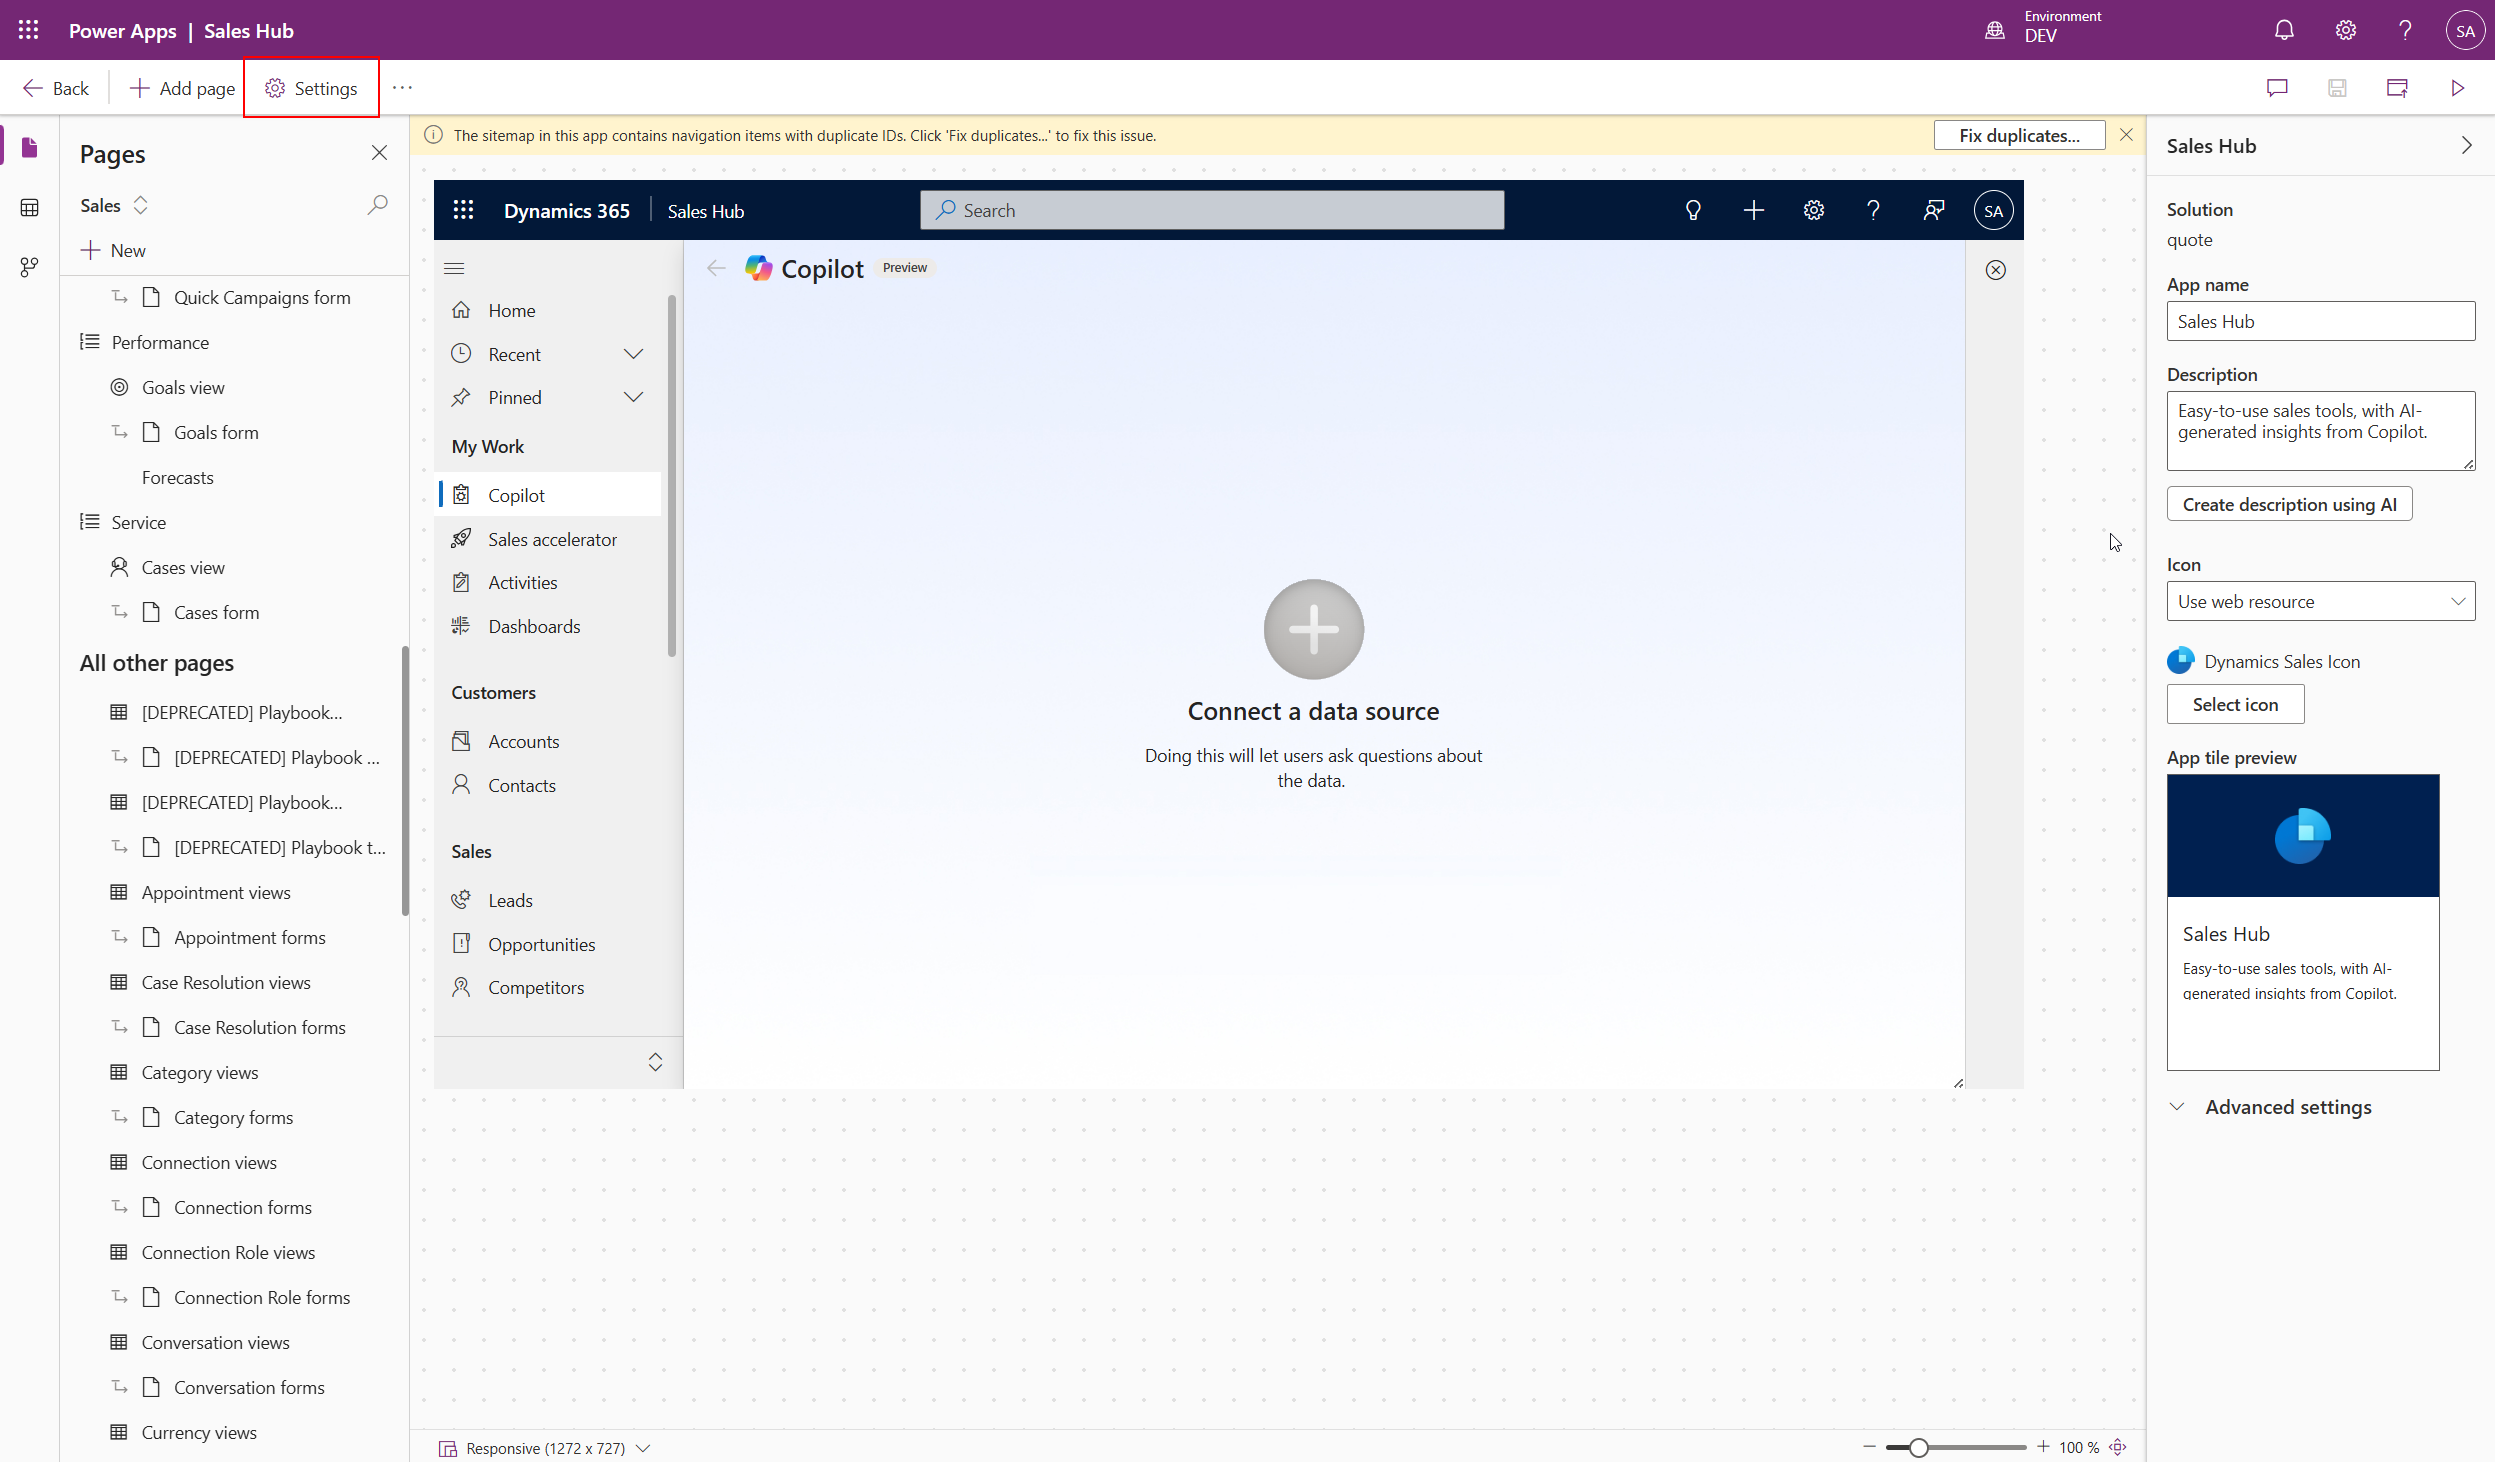Dismiss the duplicate IDs warning banner
This screenshot has width=2495, height=1462.
click(x=2126, y=135)
